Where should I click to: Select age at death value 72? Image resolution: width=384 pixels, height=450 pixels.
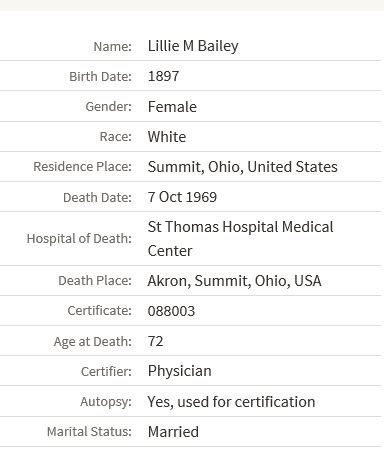tap(155, 341)
